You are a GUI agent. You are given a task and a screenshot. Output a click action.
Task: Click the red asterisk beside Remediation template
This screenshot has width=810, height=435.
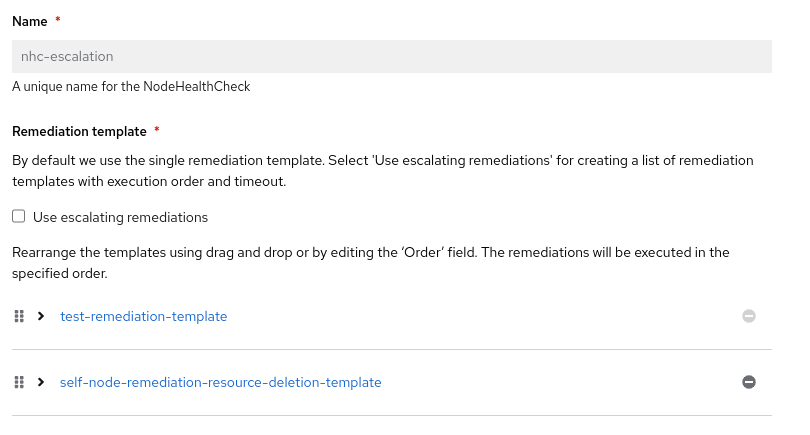tap(157, 131)
